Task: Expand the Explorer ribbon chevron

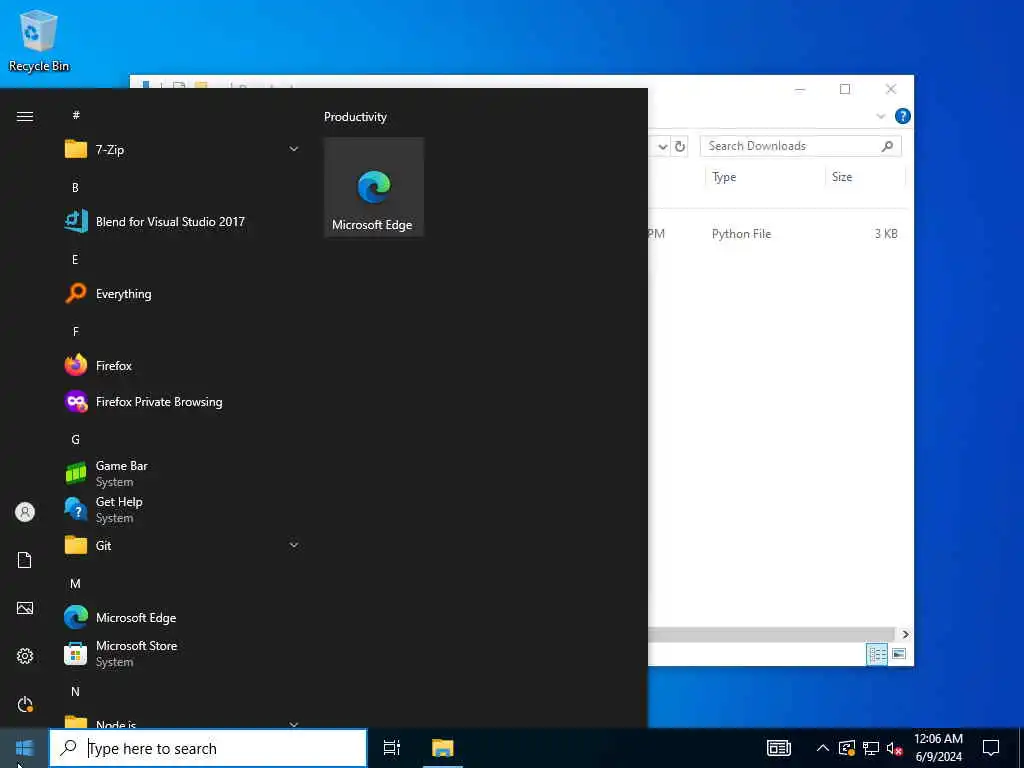Action: [x=880, y=116]
